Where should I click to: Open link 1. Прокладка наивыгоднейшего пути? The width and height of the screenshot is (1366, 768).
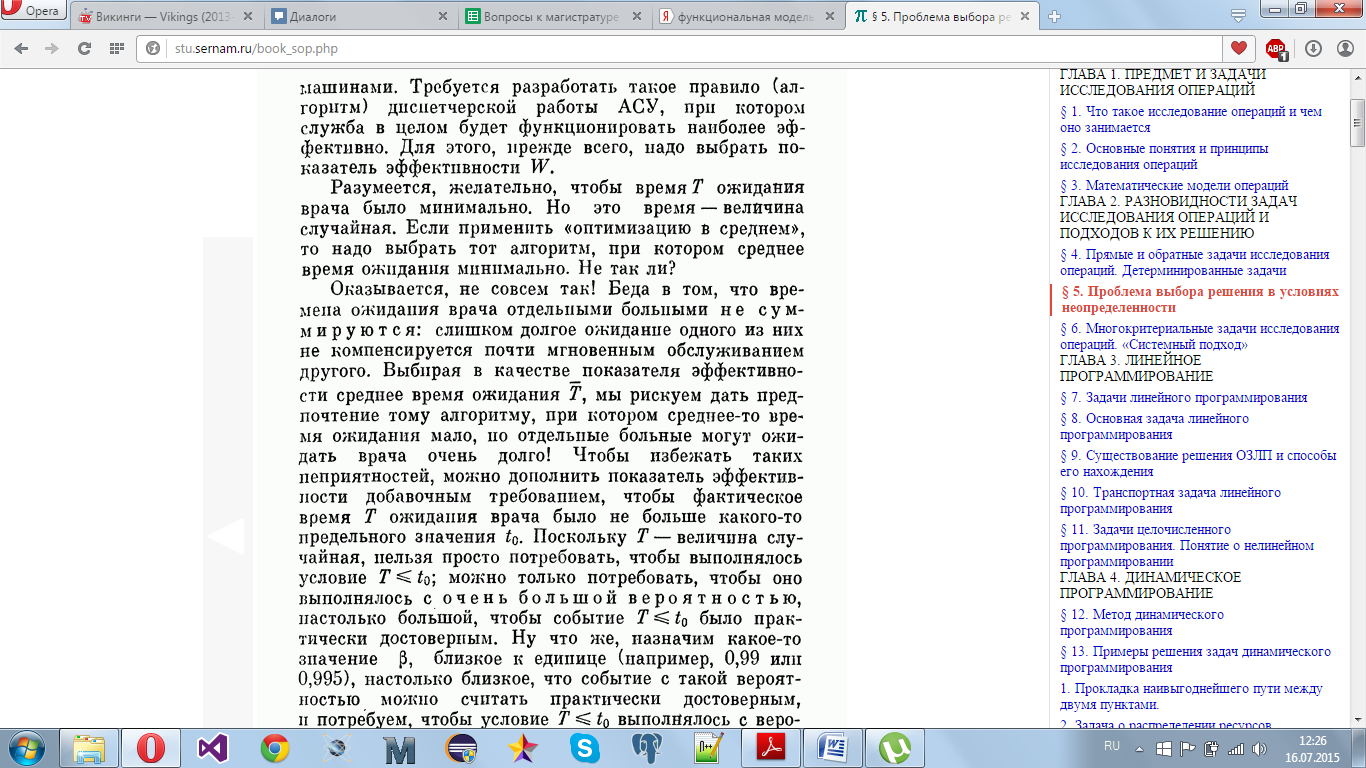(1191, 696)
